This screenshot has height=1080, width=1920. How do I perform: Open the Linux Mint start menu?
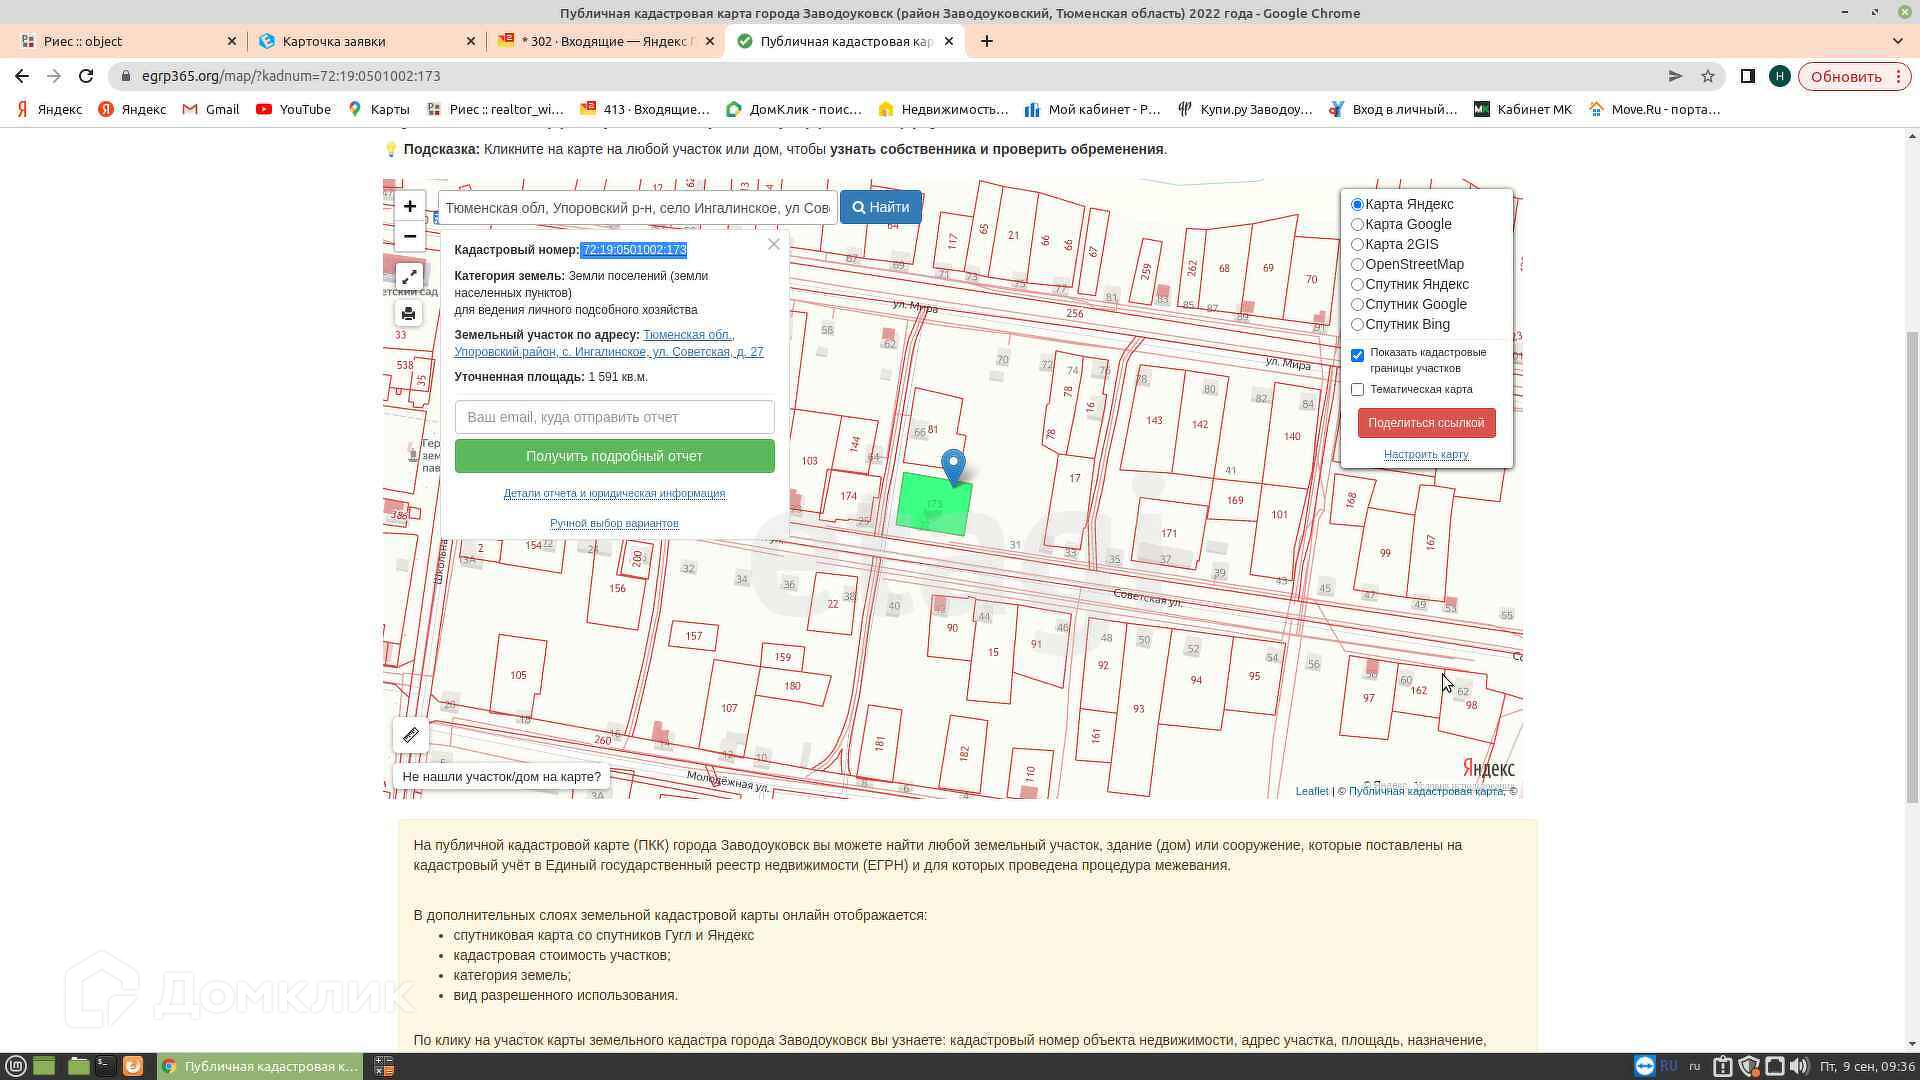tap(16, 1066)
